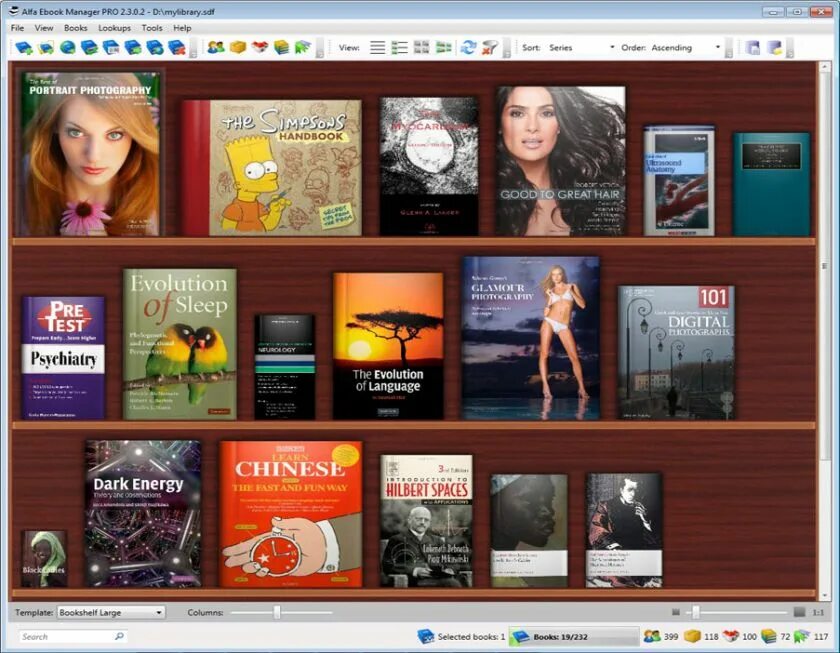Clear the filter using funnel icon

[x=490, y=48]
